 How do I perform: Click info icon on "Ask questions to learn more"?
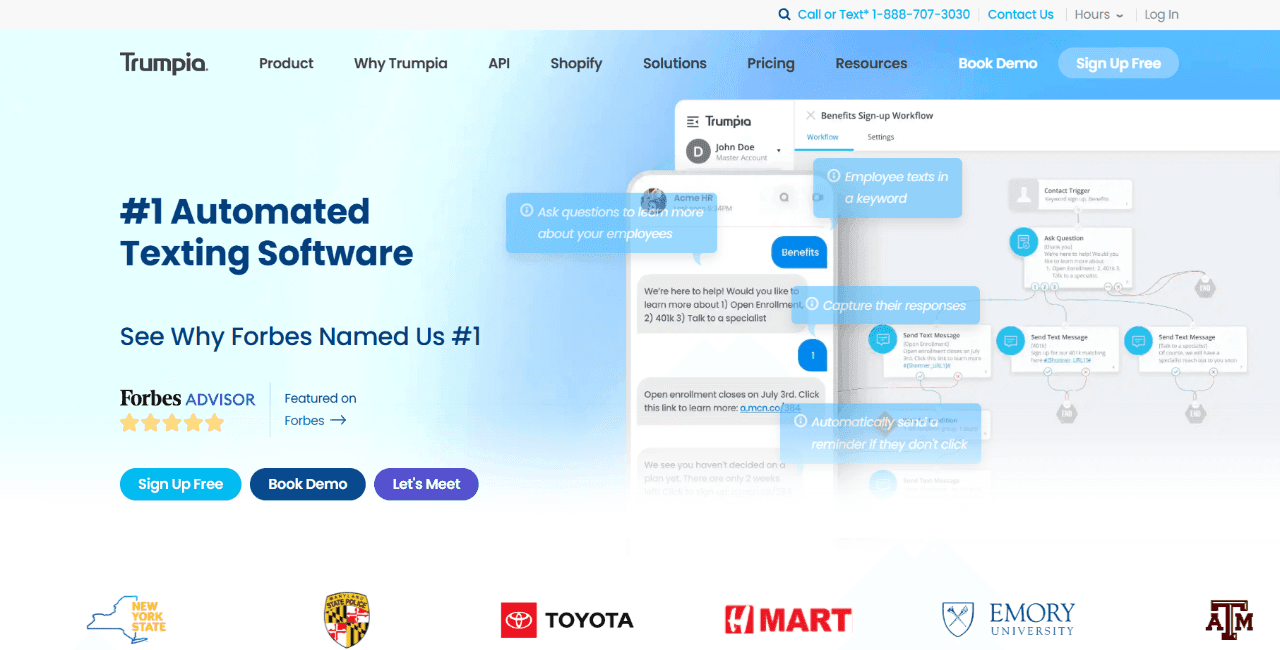click(526, 211)
